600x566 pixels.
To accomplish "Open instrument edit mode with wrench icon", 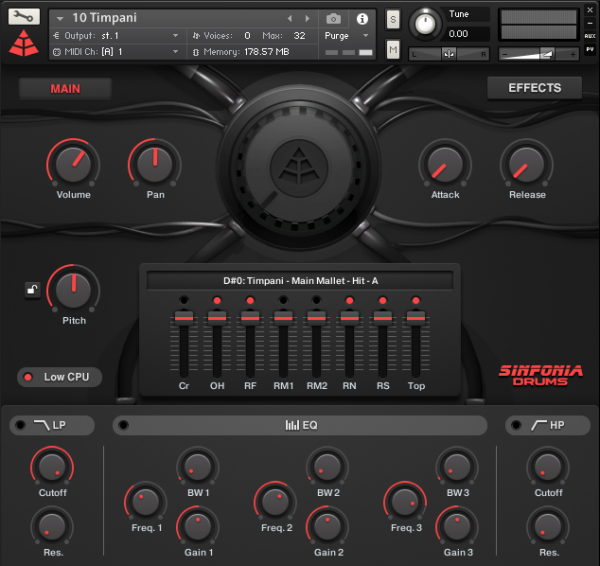I will point(26,17).
